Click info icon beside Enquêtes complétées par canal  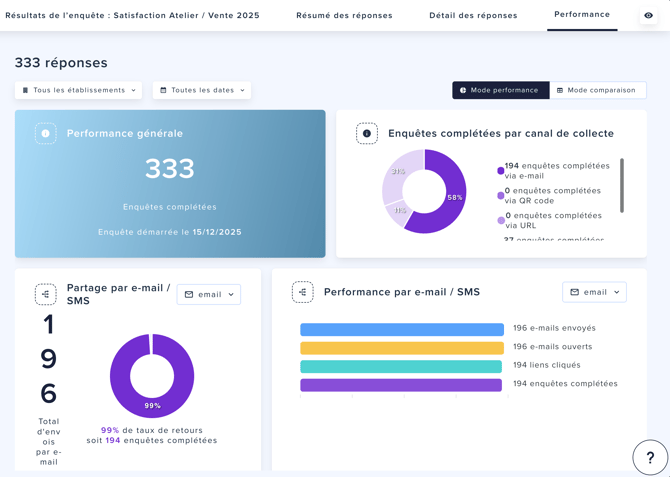tap(367, 133)
